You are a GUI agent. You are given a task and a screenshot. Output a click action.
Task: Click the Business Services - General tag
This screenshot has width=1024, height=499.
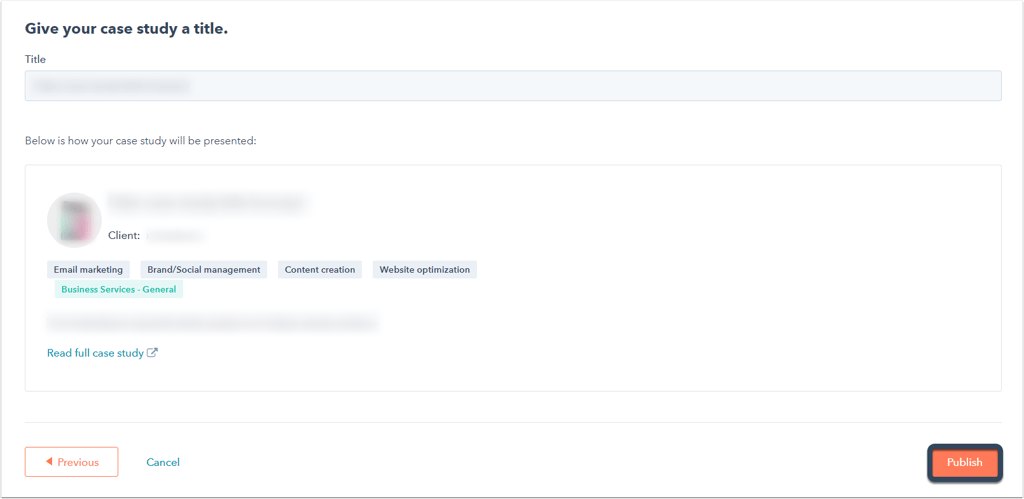[x=119, y=289]
